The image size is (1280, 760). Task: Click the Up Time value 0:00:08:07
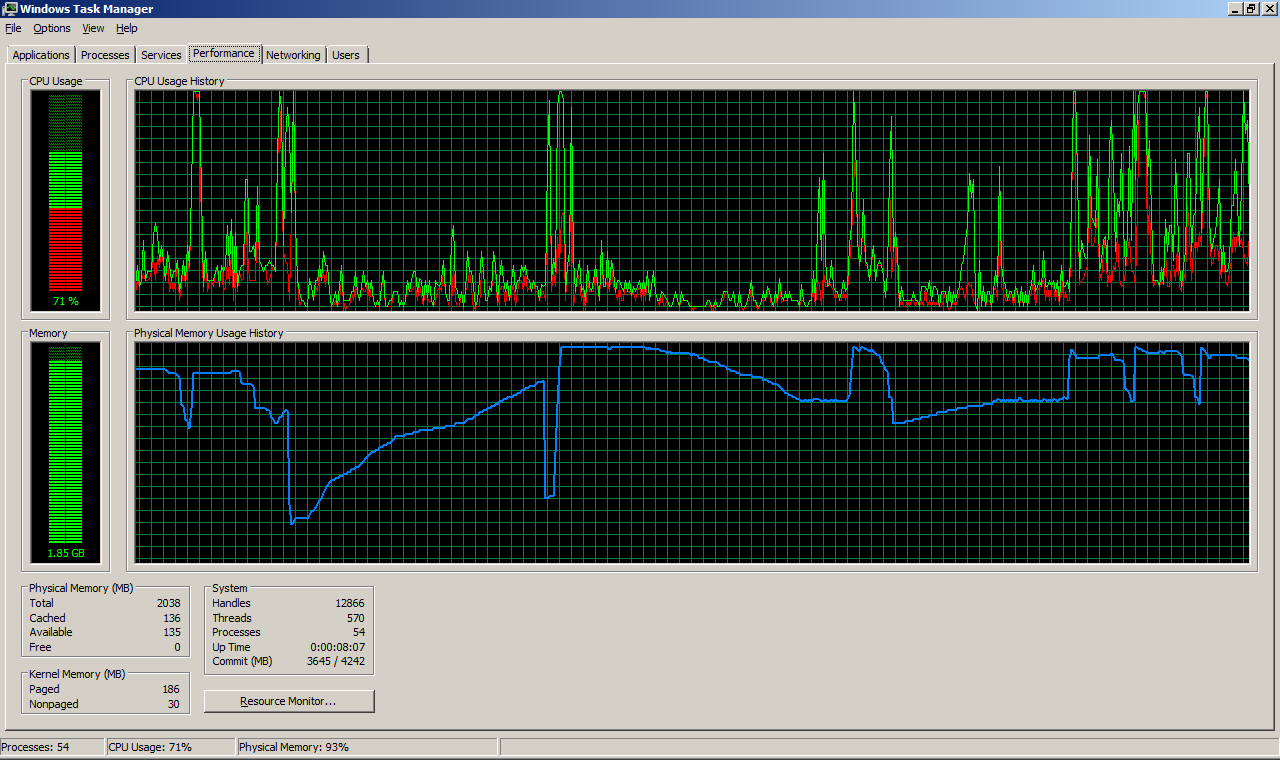coord(338,647)
